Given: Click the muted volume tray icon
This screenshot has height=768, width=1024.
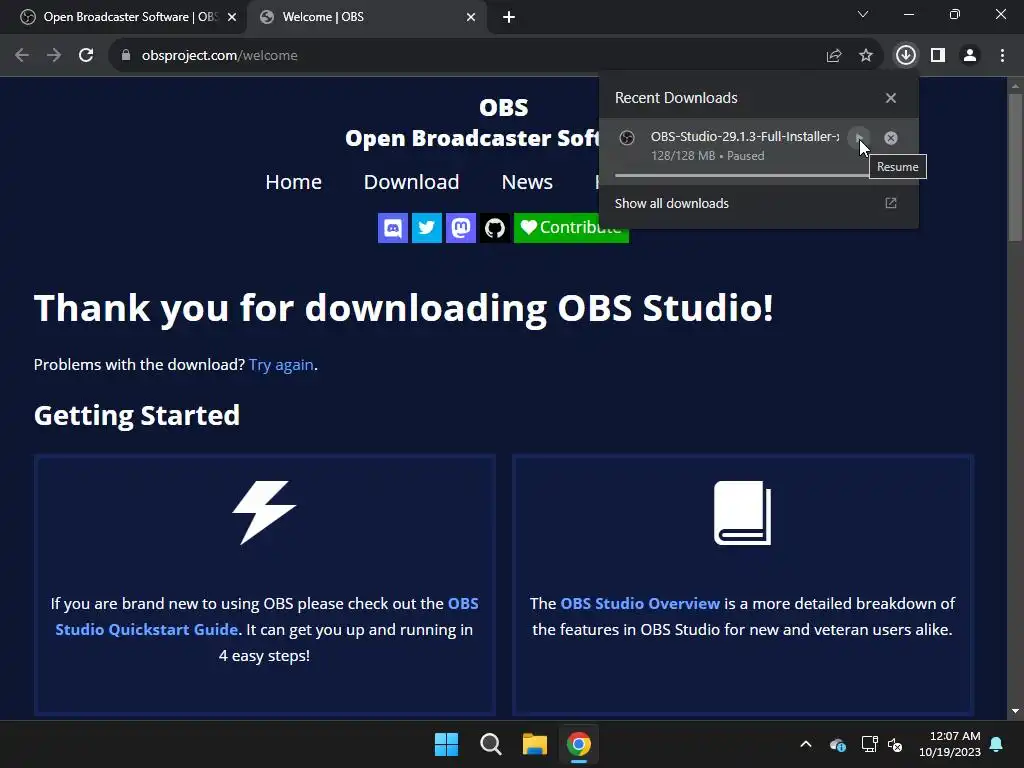Looking at the screenshot, I should (895, 744).
